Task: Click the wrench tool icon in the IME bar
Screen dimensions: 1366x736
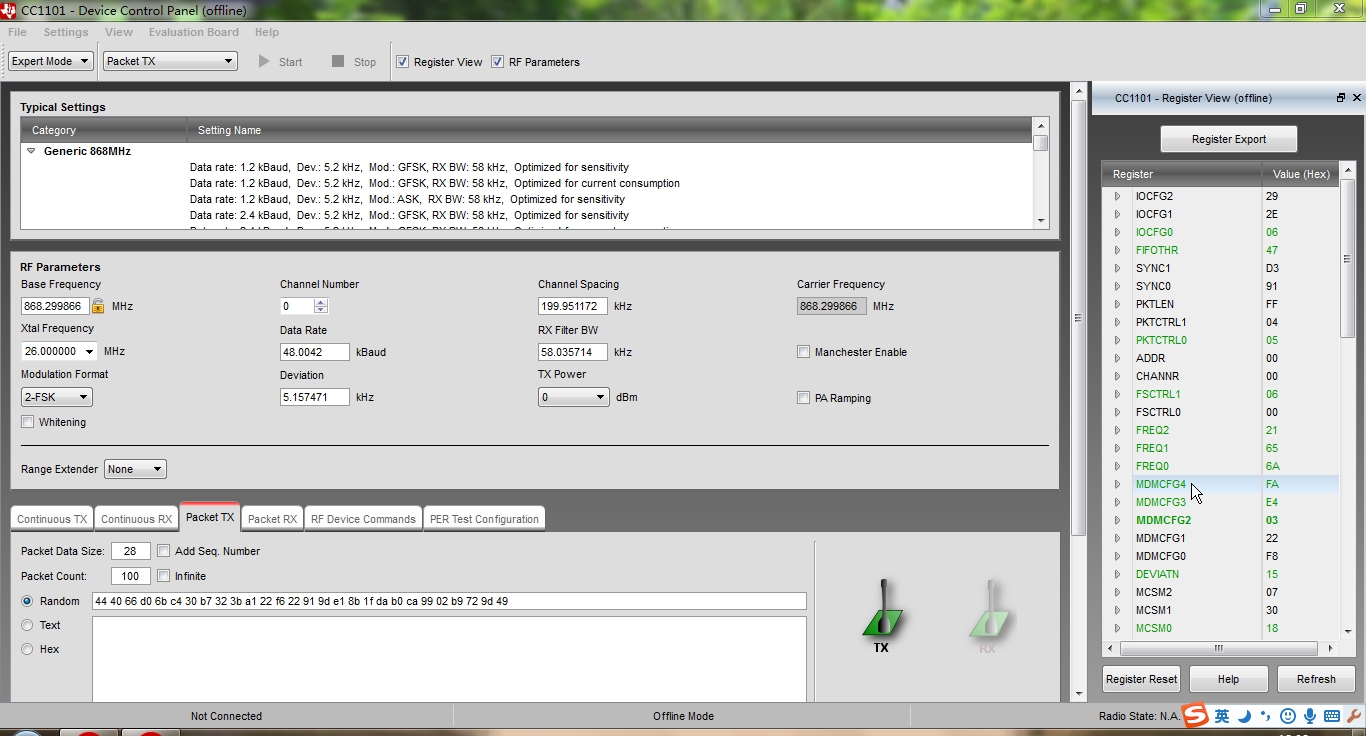Action: (1354, 716)
